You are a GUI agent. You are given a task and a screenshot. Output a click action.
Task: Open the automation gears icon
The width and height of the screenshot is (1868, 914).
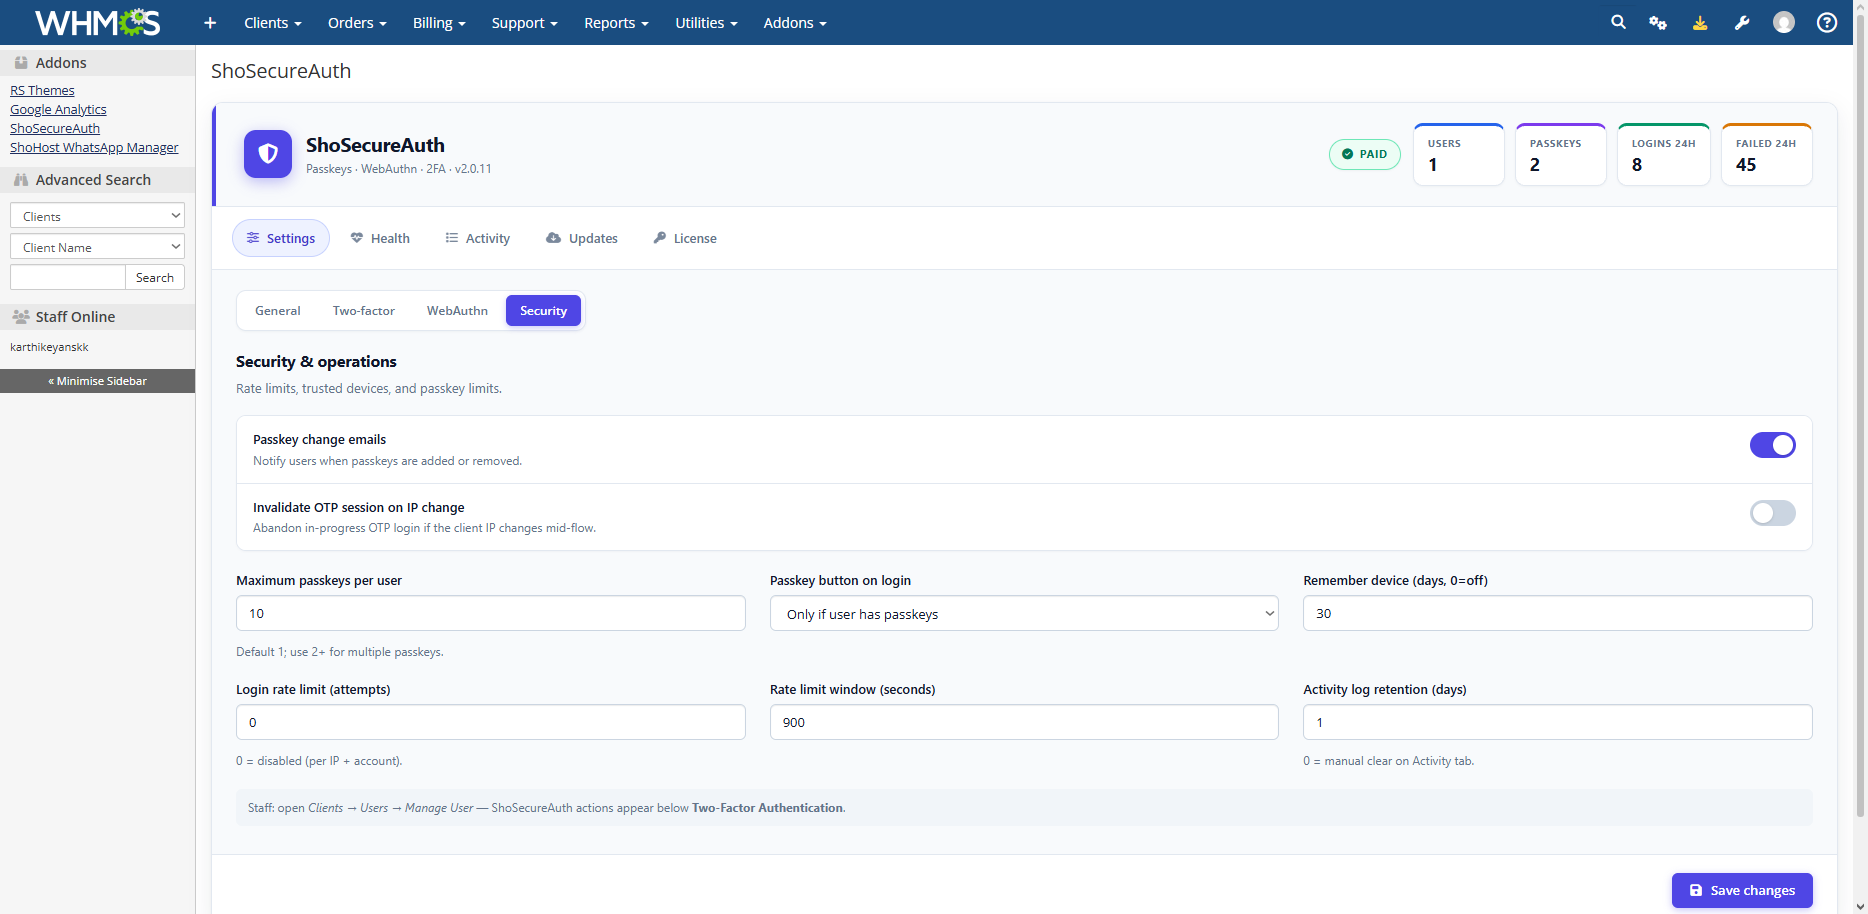pyautogui.click(x=1658, y=22)
